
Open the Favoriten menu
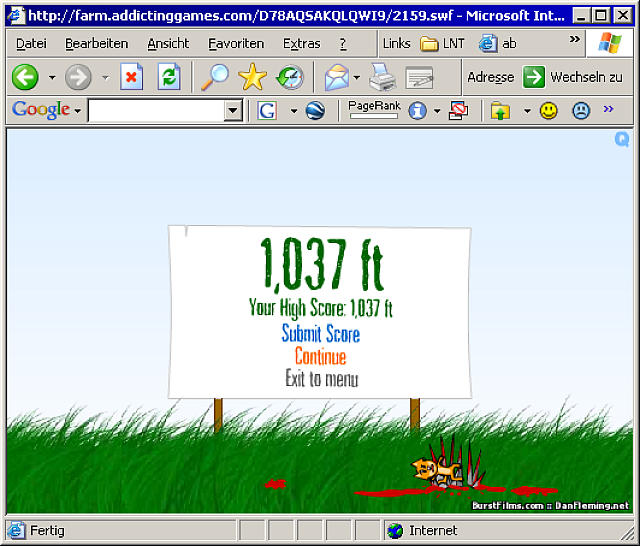pyautogui.click(x=236, y=44)
